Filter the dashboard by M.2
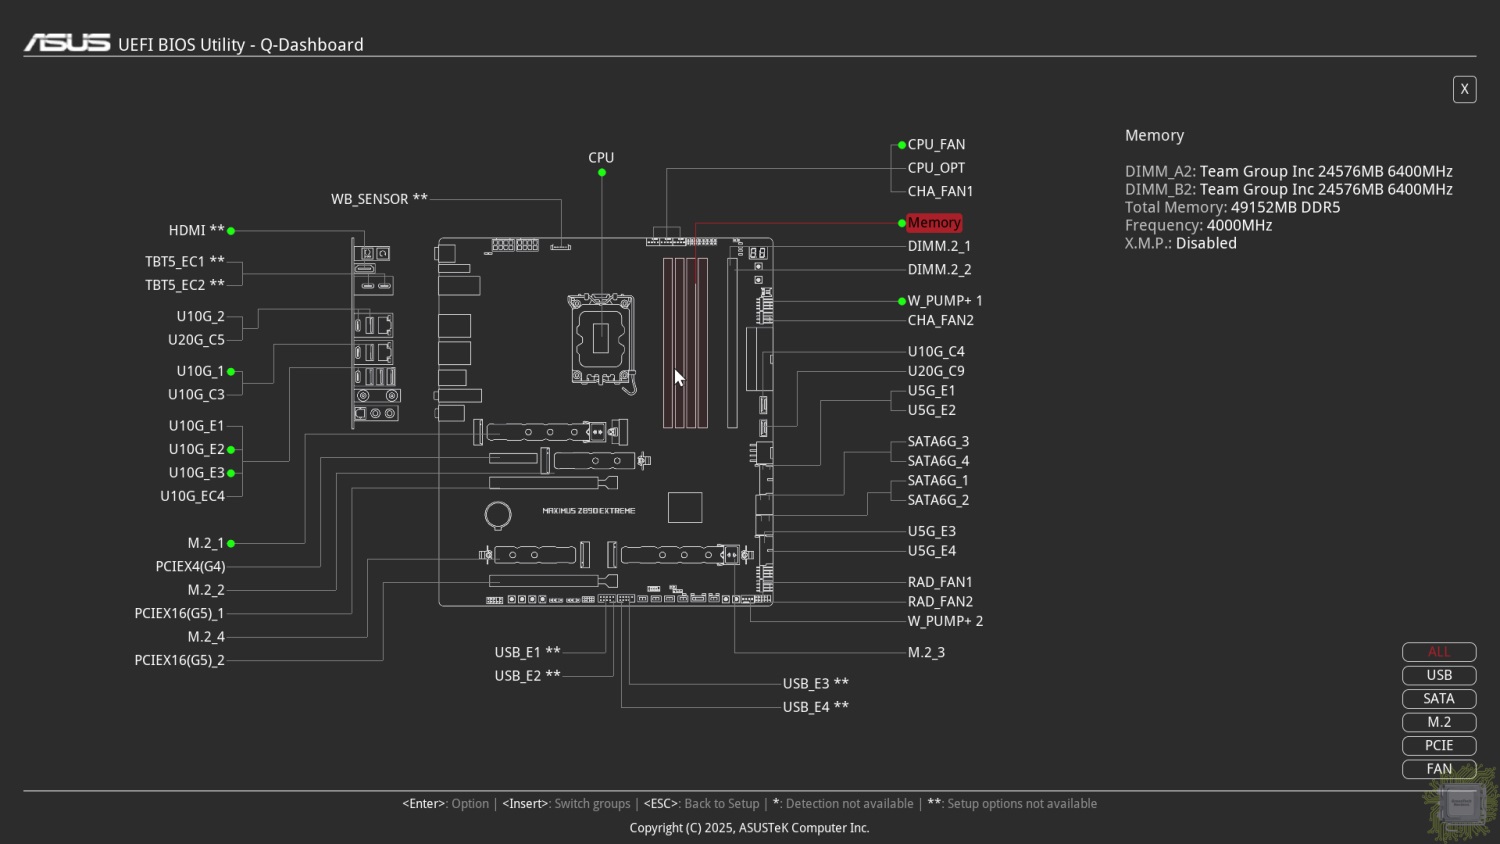This screenshot has height=844, width=1500. [1438, 722]
